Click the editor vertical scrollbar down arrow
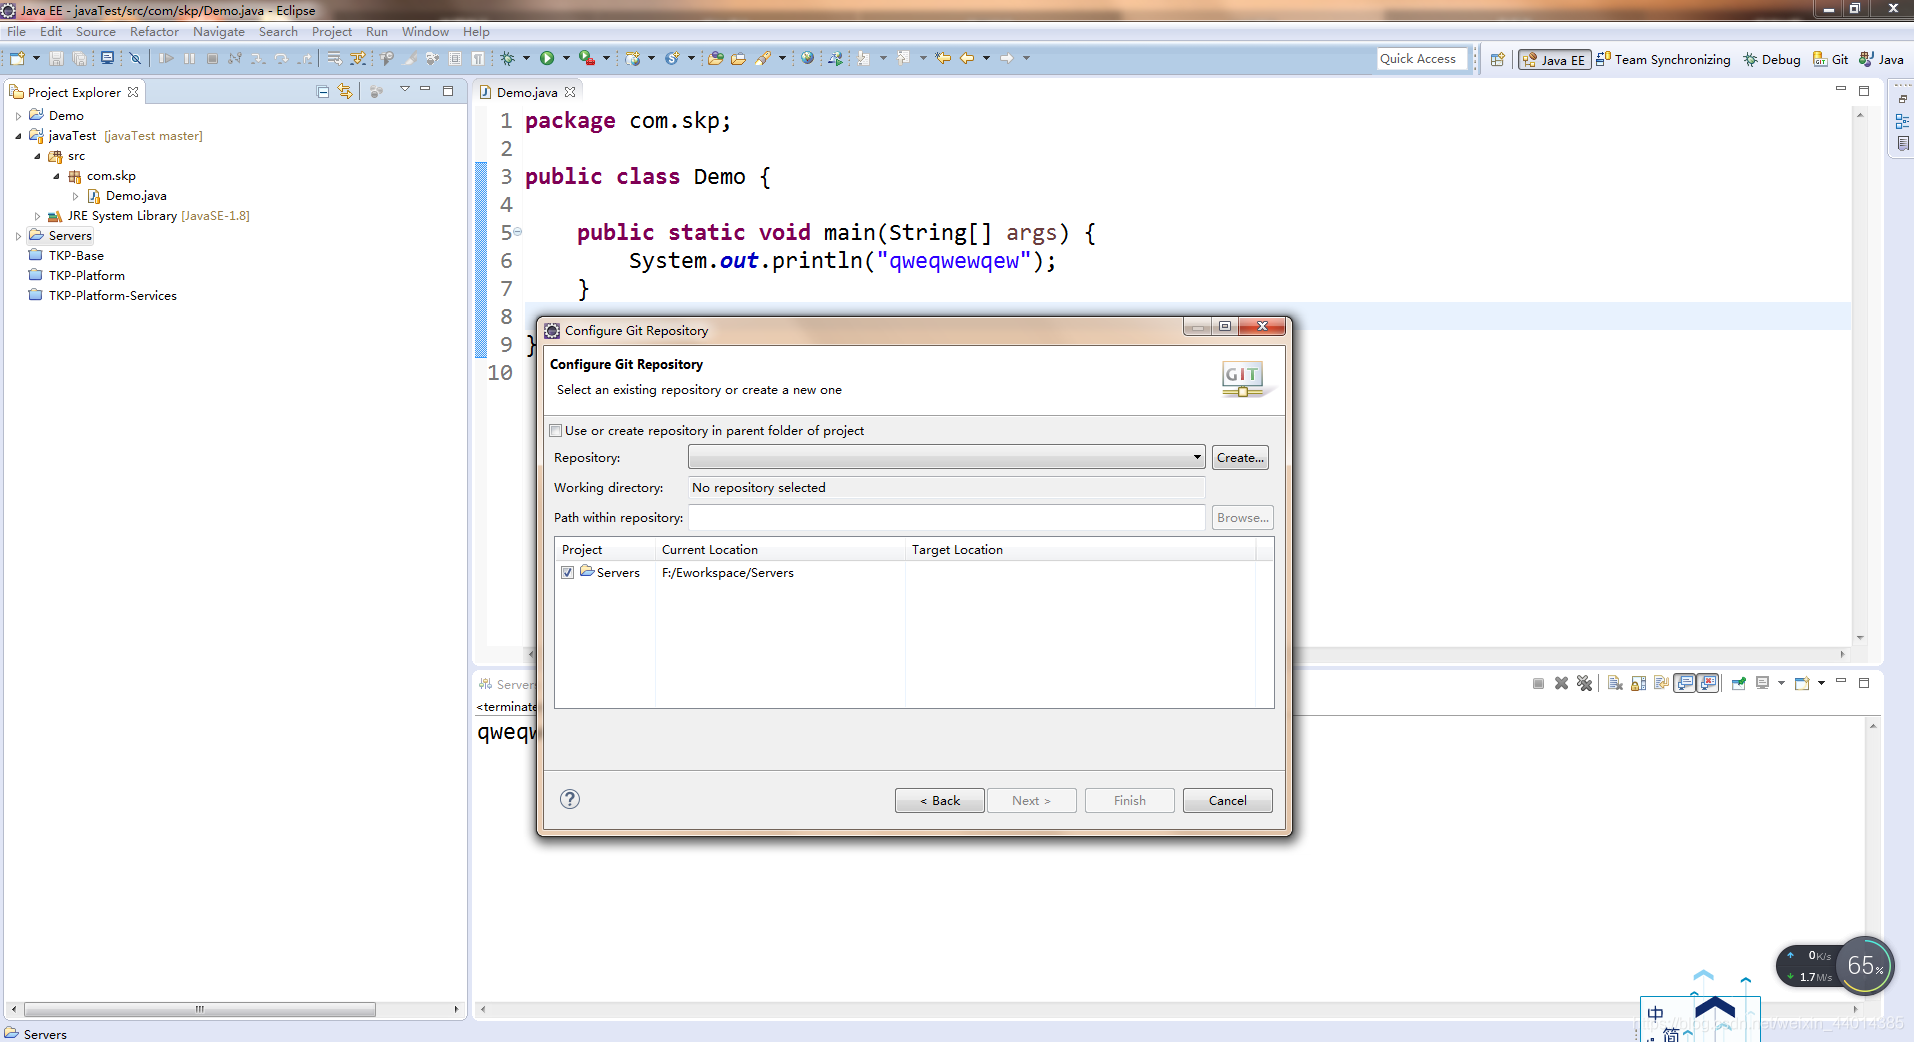 pos(1860,637)
